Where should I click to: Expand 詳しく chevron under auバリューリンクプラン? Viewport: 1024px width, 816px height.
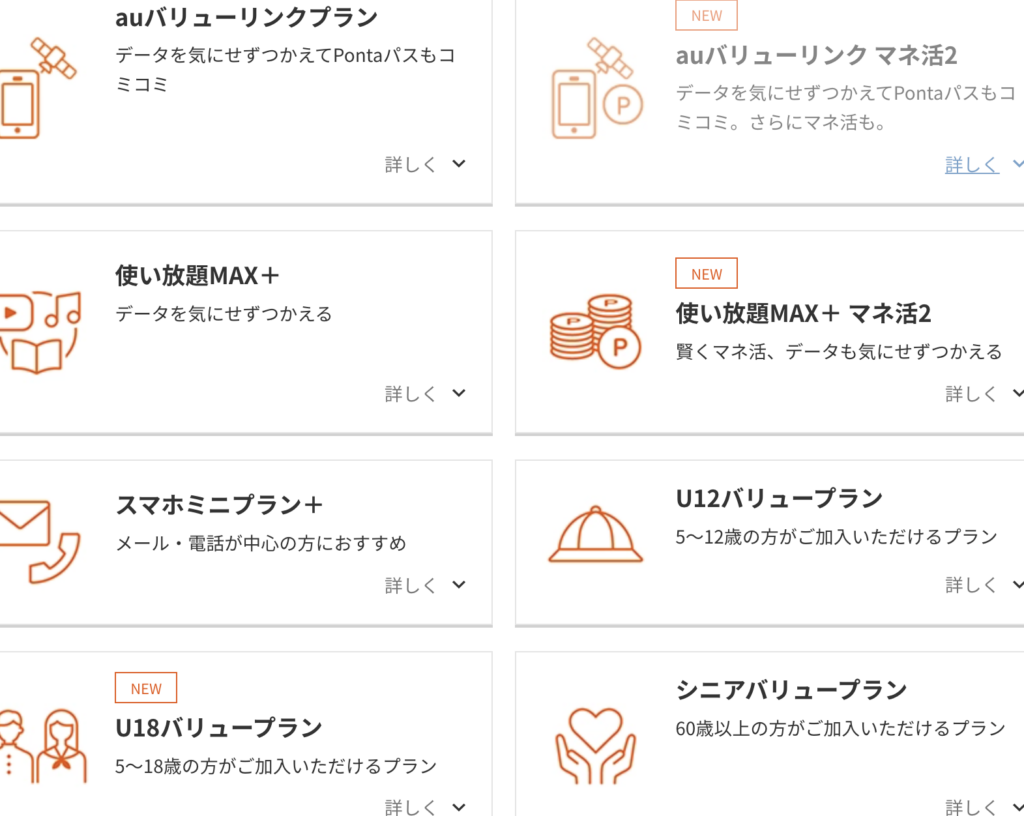458,164
